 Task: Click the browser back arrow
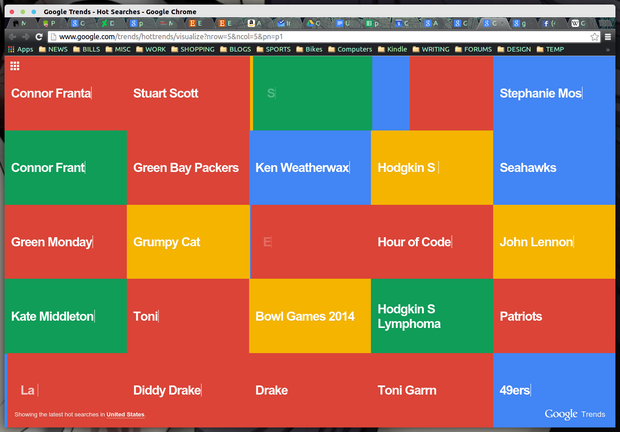[13, 37]
